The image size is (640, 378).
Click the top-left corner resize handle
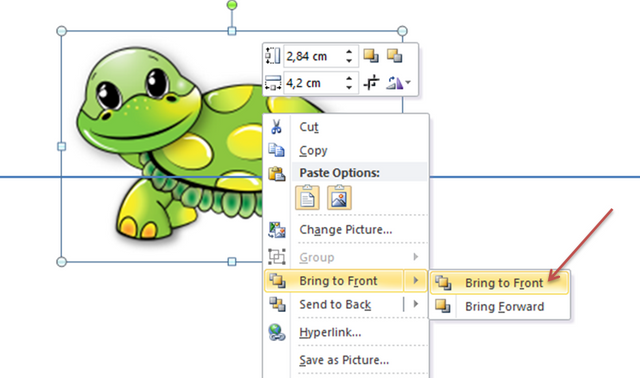[61, 31]
